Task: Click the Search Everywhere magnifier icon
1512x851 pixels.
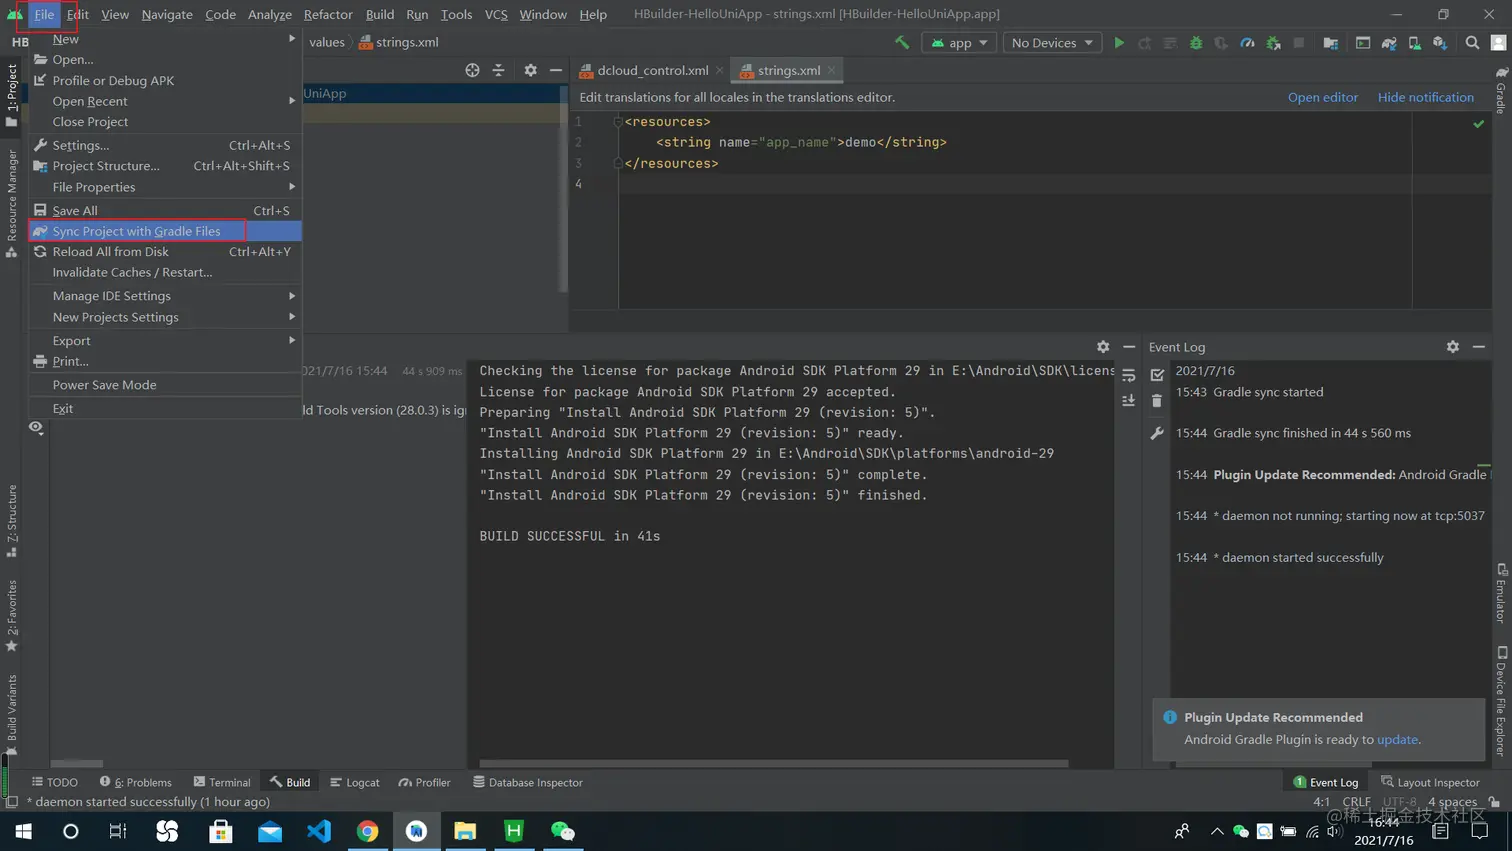Action: tap(1472, 43)
